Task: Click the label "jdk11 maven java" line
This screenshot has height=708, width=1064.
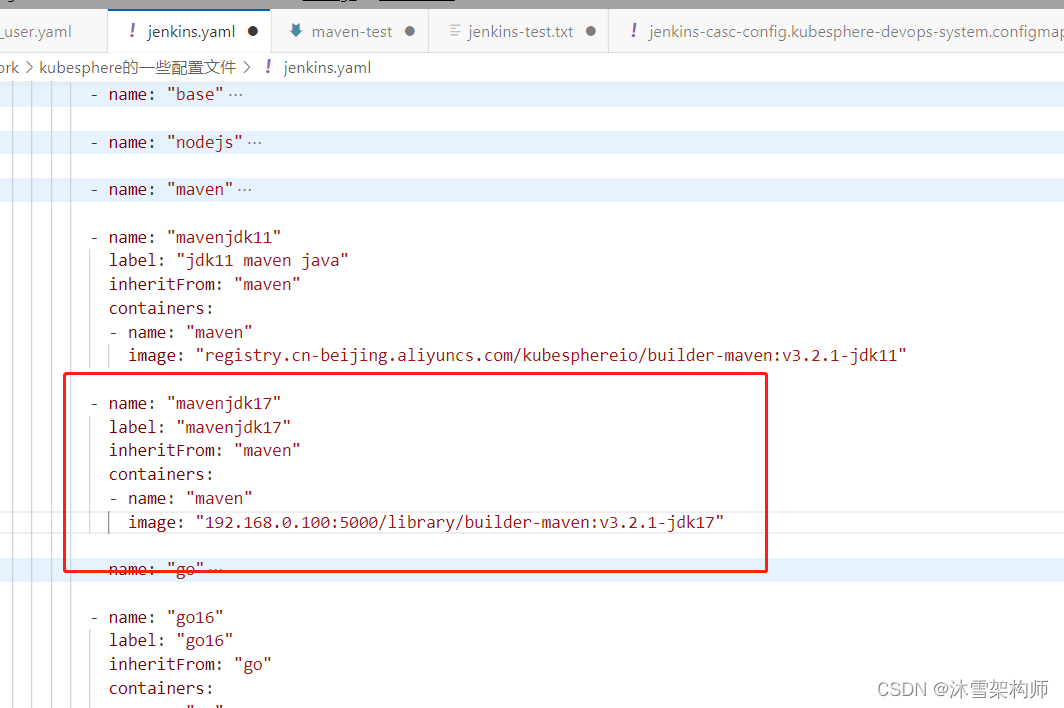Action: point(229,261)
